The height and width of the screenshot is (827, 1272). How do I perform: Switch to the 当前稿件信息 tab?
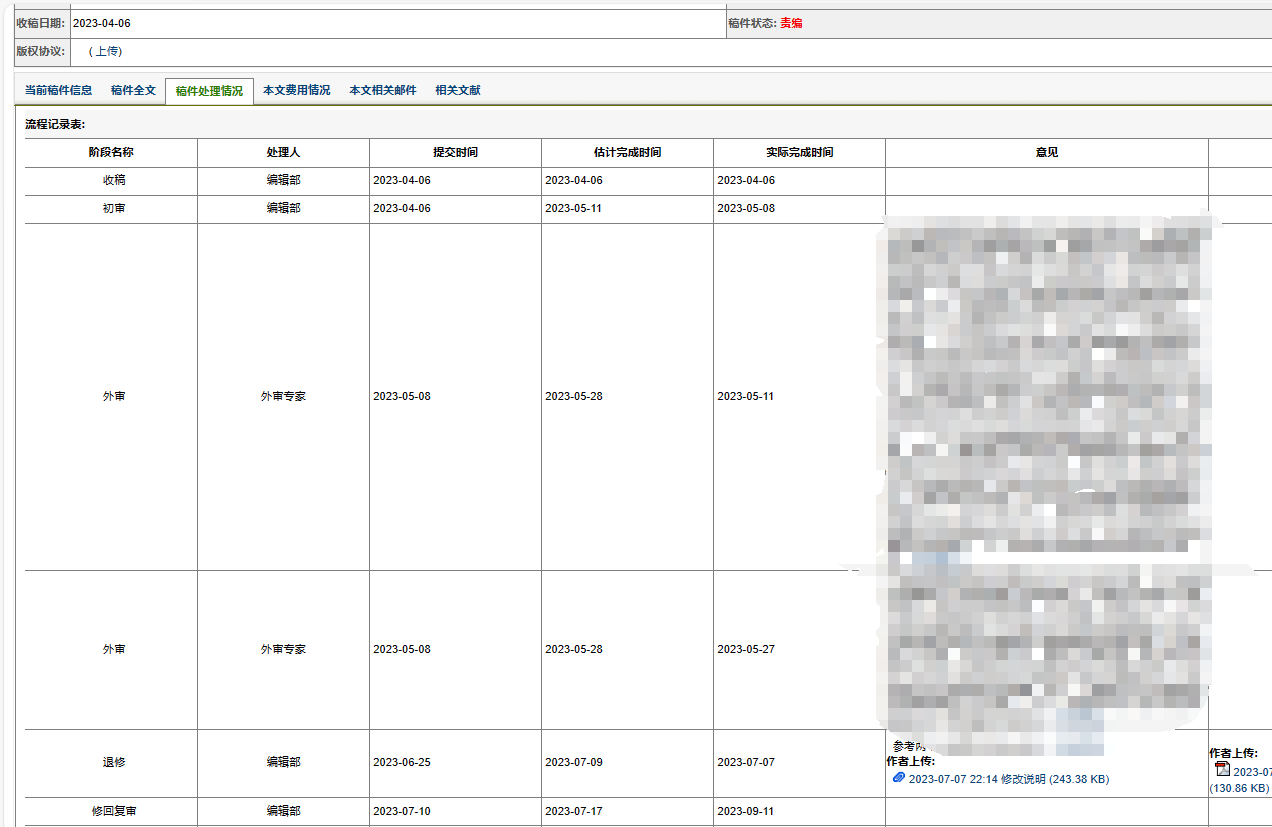pyautogui.click(x=58, y=90)
